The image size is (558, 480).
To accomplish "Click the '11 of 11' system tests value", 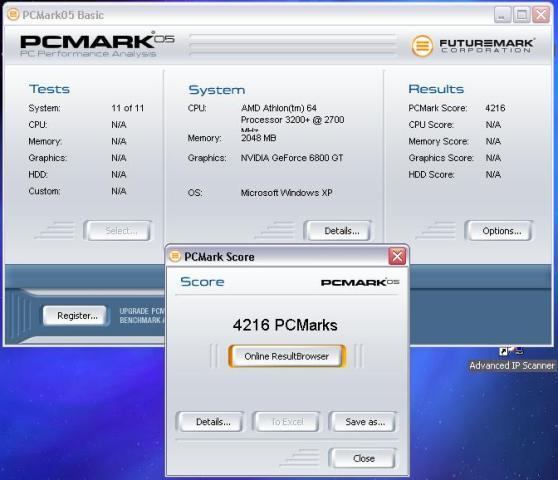I will [127, 108].
